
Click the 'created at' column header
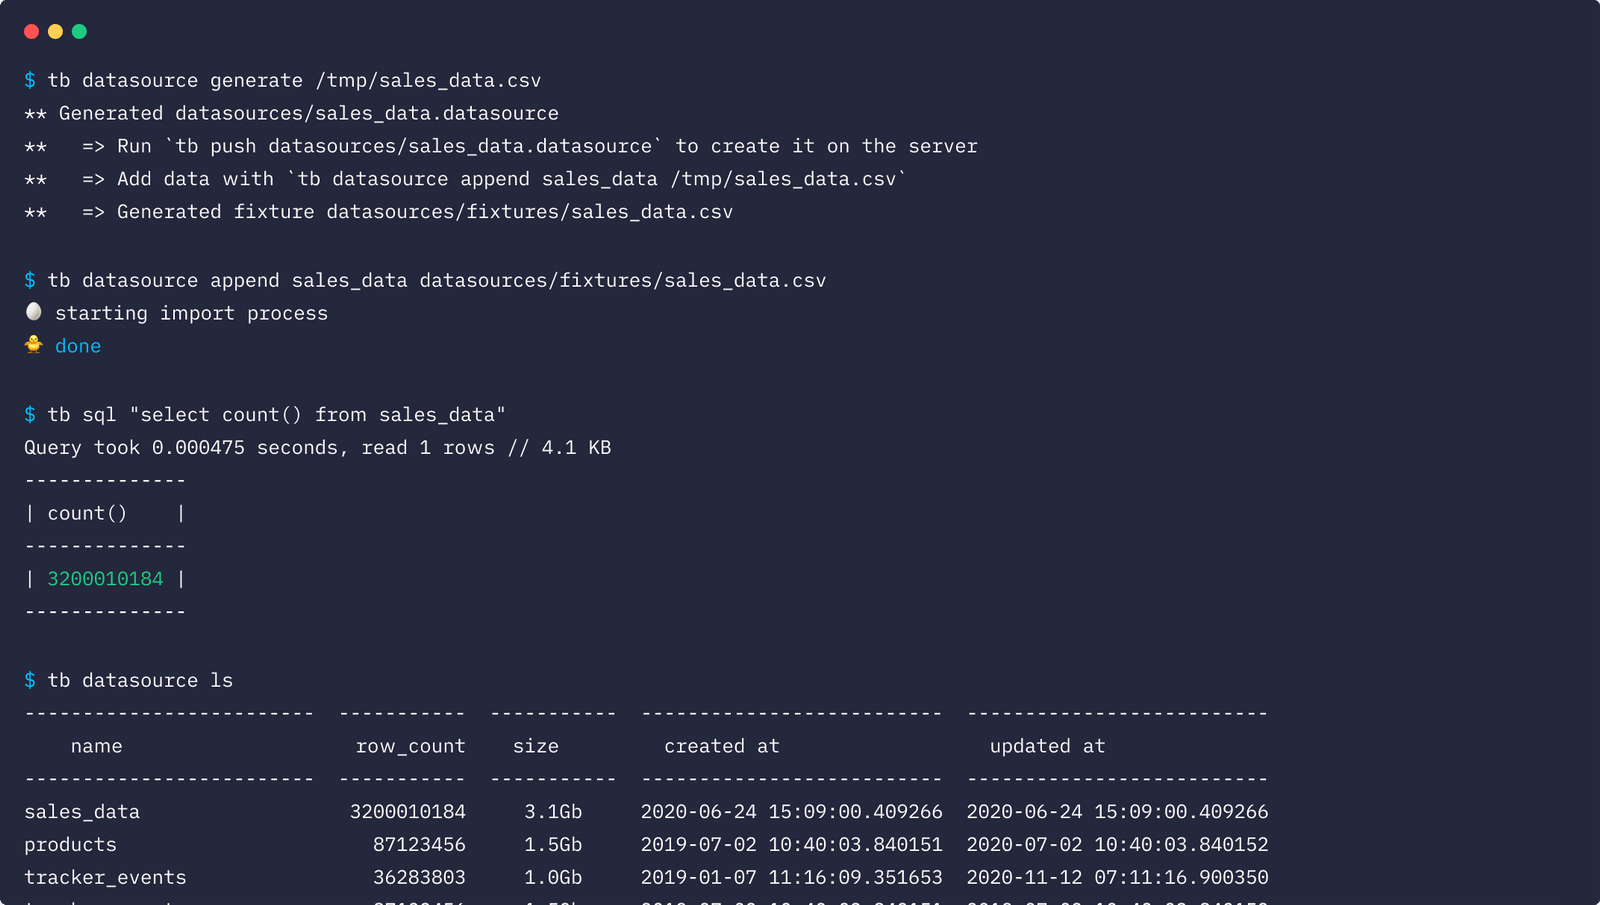(x=721, y=746)
